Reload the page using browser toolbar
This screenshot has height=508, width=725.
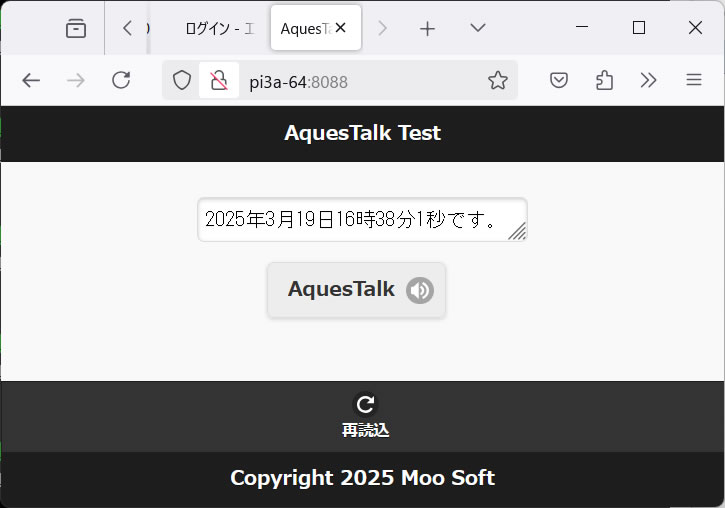point(121,80)
